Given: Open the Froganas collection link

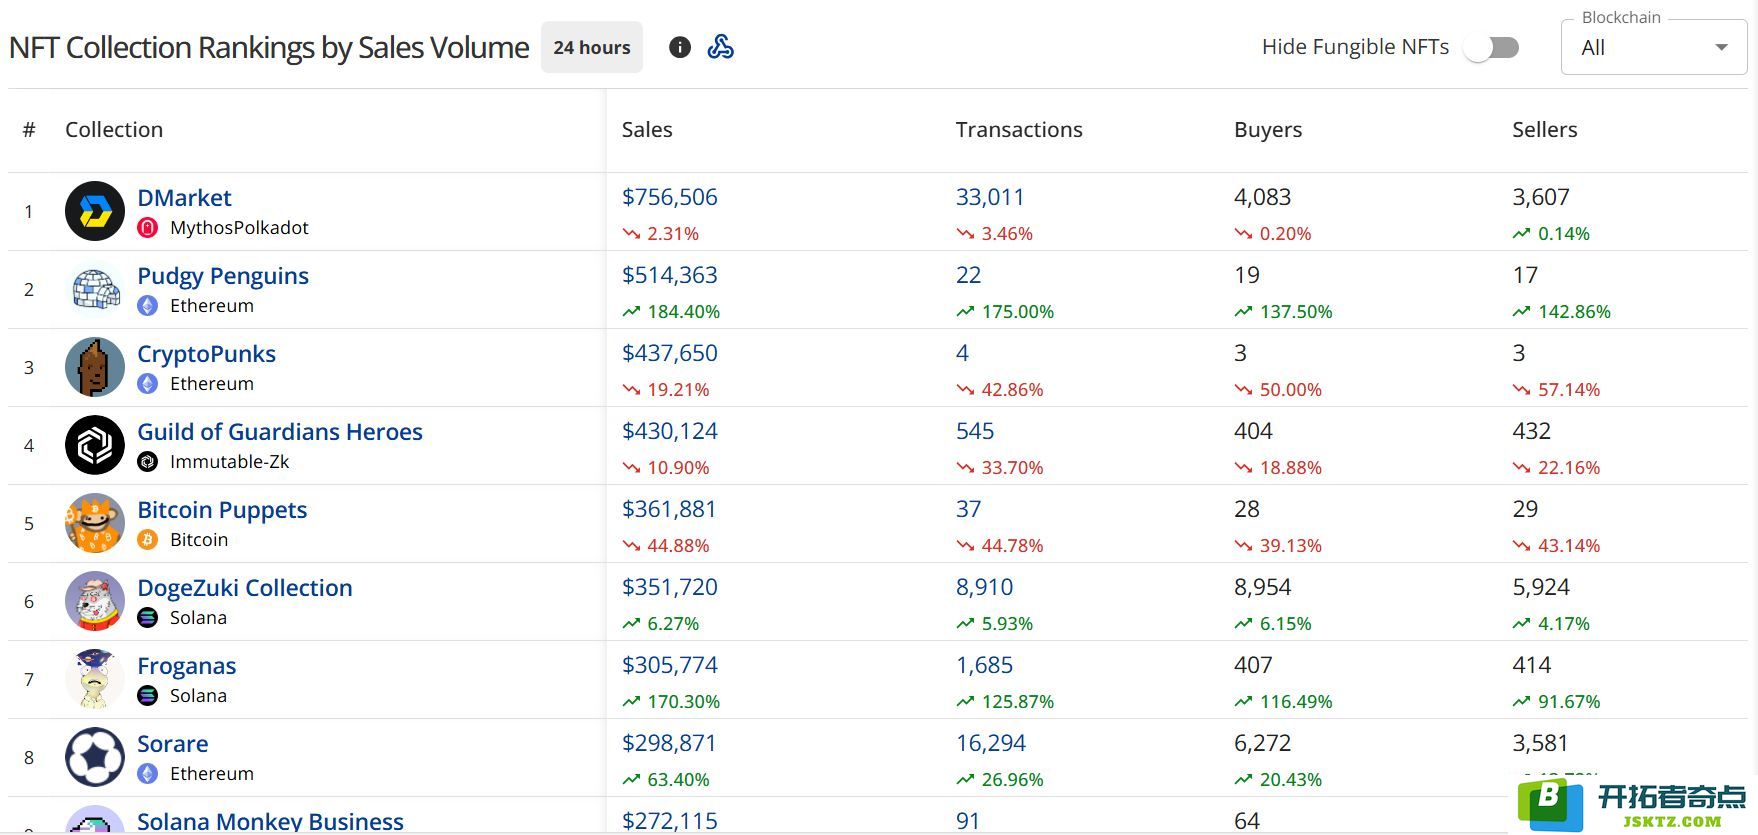Looking at the screenshot, I should (x=187, y=666).
